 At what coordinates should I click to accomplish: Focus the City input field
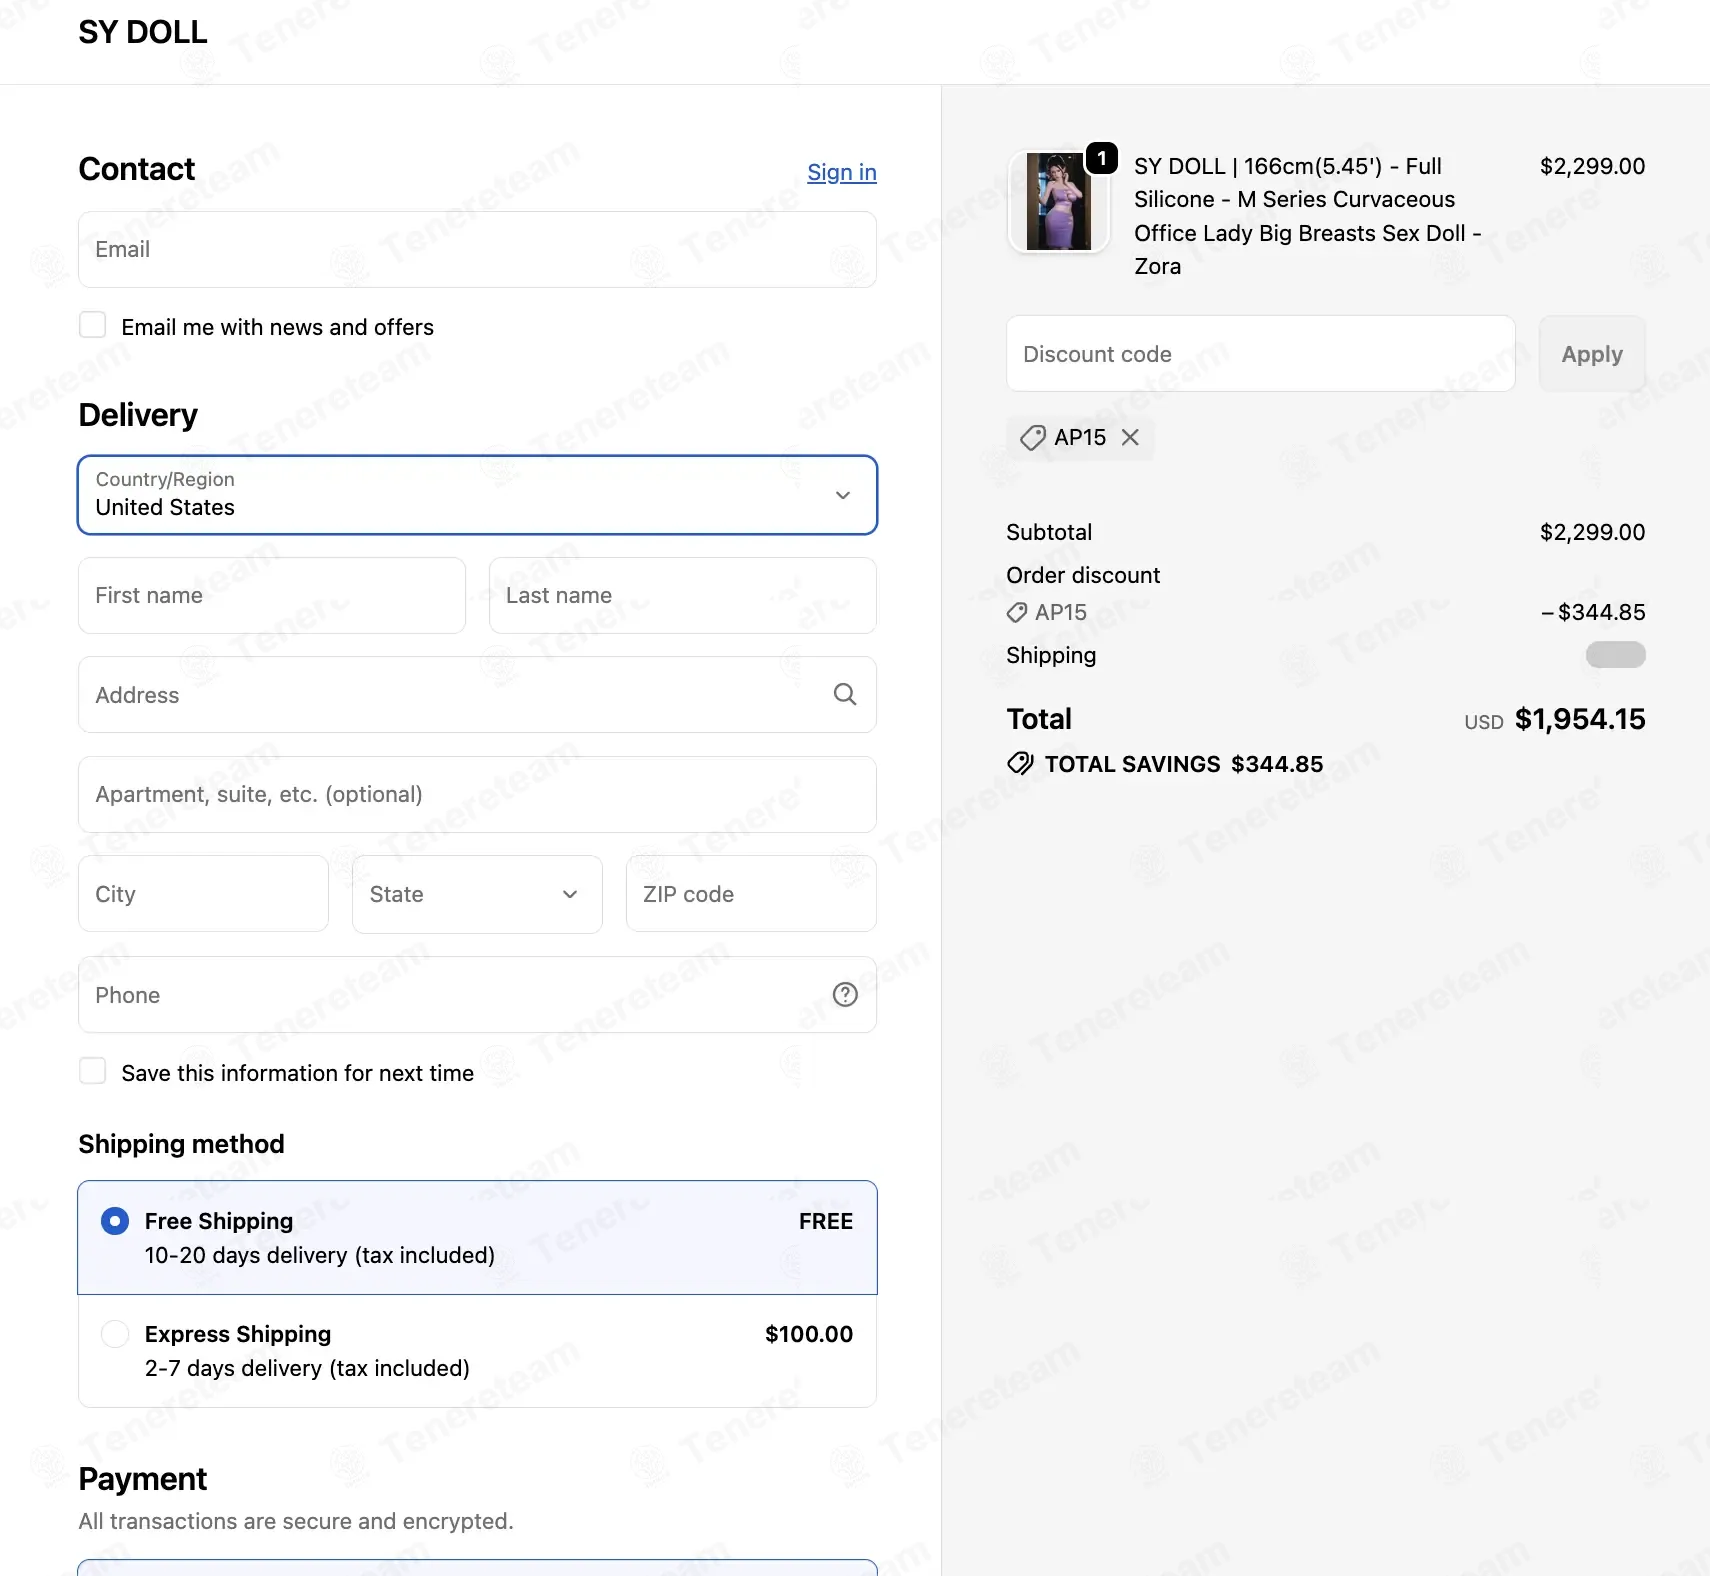coord(203,894)
